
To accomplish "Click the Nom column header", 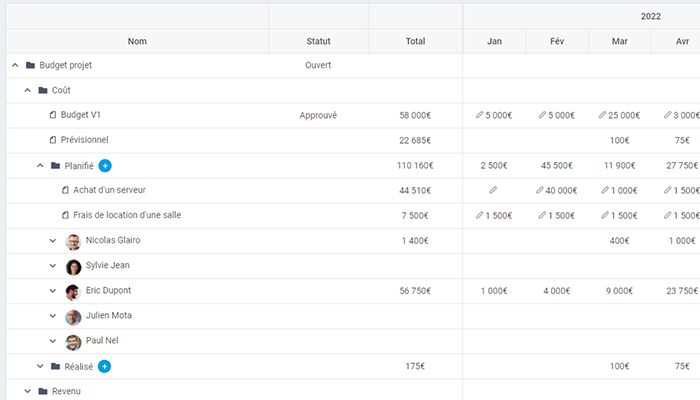I will click(137, 41).
